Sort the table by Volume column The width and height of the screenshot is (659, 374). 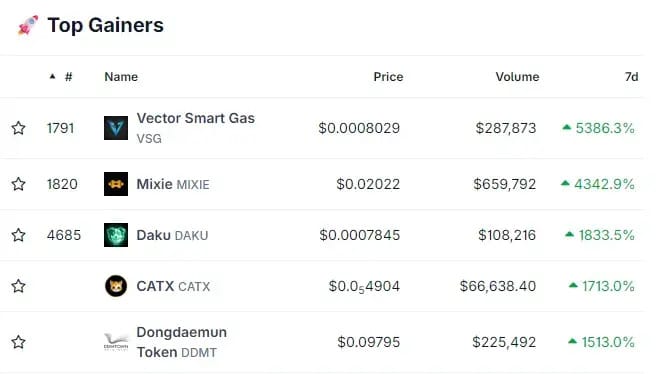click(517, 77)
